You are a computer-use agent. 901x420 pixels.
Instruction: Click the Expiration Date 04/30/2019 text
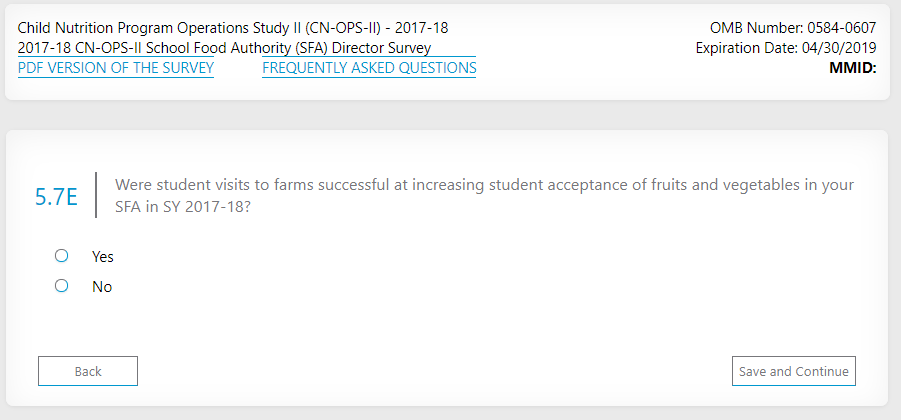(x=785, y=48)
